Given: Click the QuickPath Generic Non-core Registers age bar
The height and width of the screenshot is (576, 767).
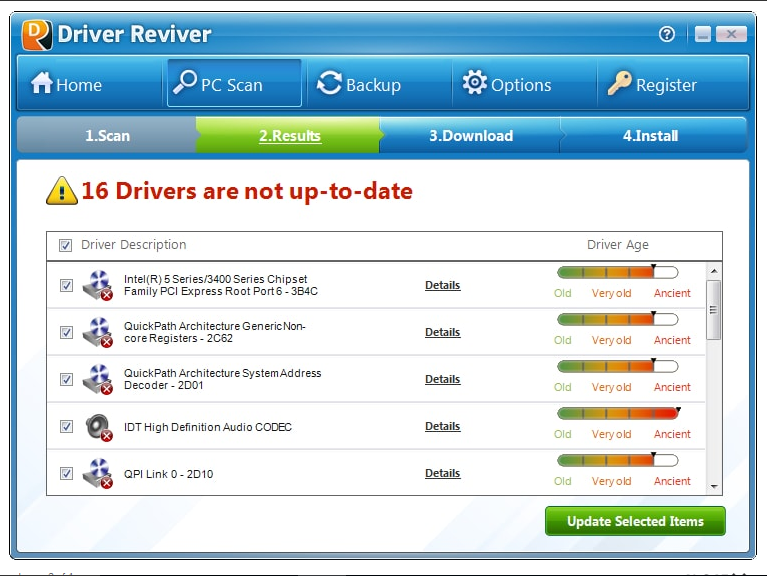Looking at the screenshot, I should point(618,319).
